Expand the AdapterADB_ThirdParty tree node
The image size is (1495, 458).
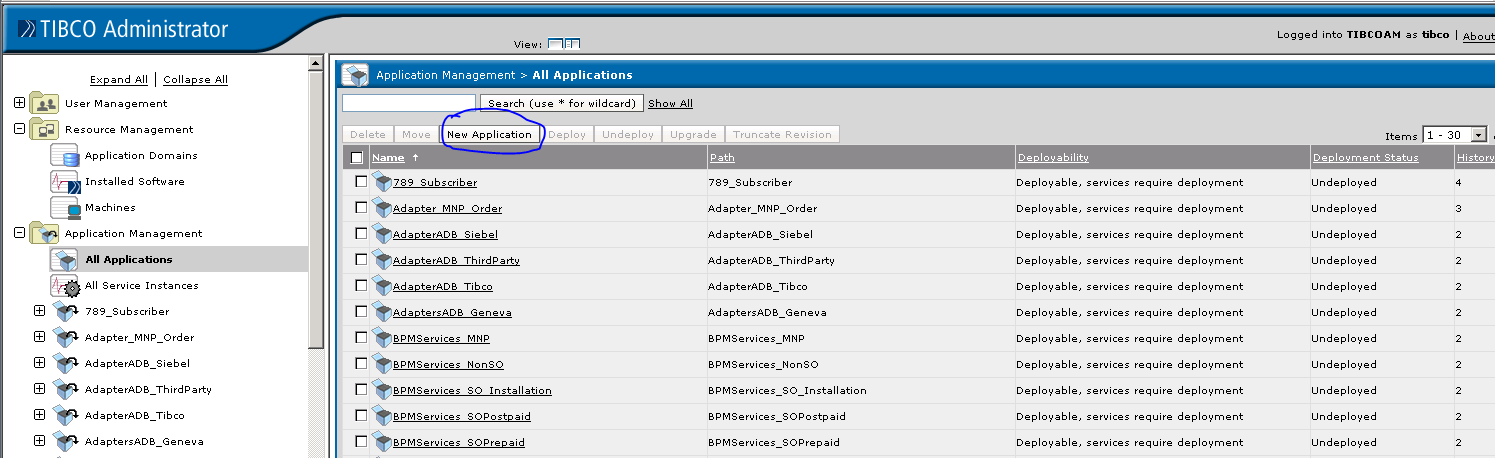pos(40,389)
